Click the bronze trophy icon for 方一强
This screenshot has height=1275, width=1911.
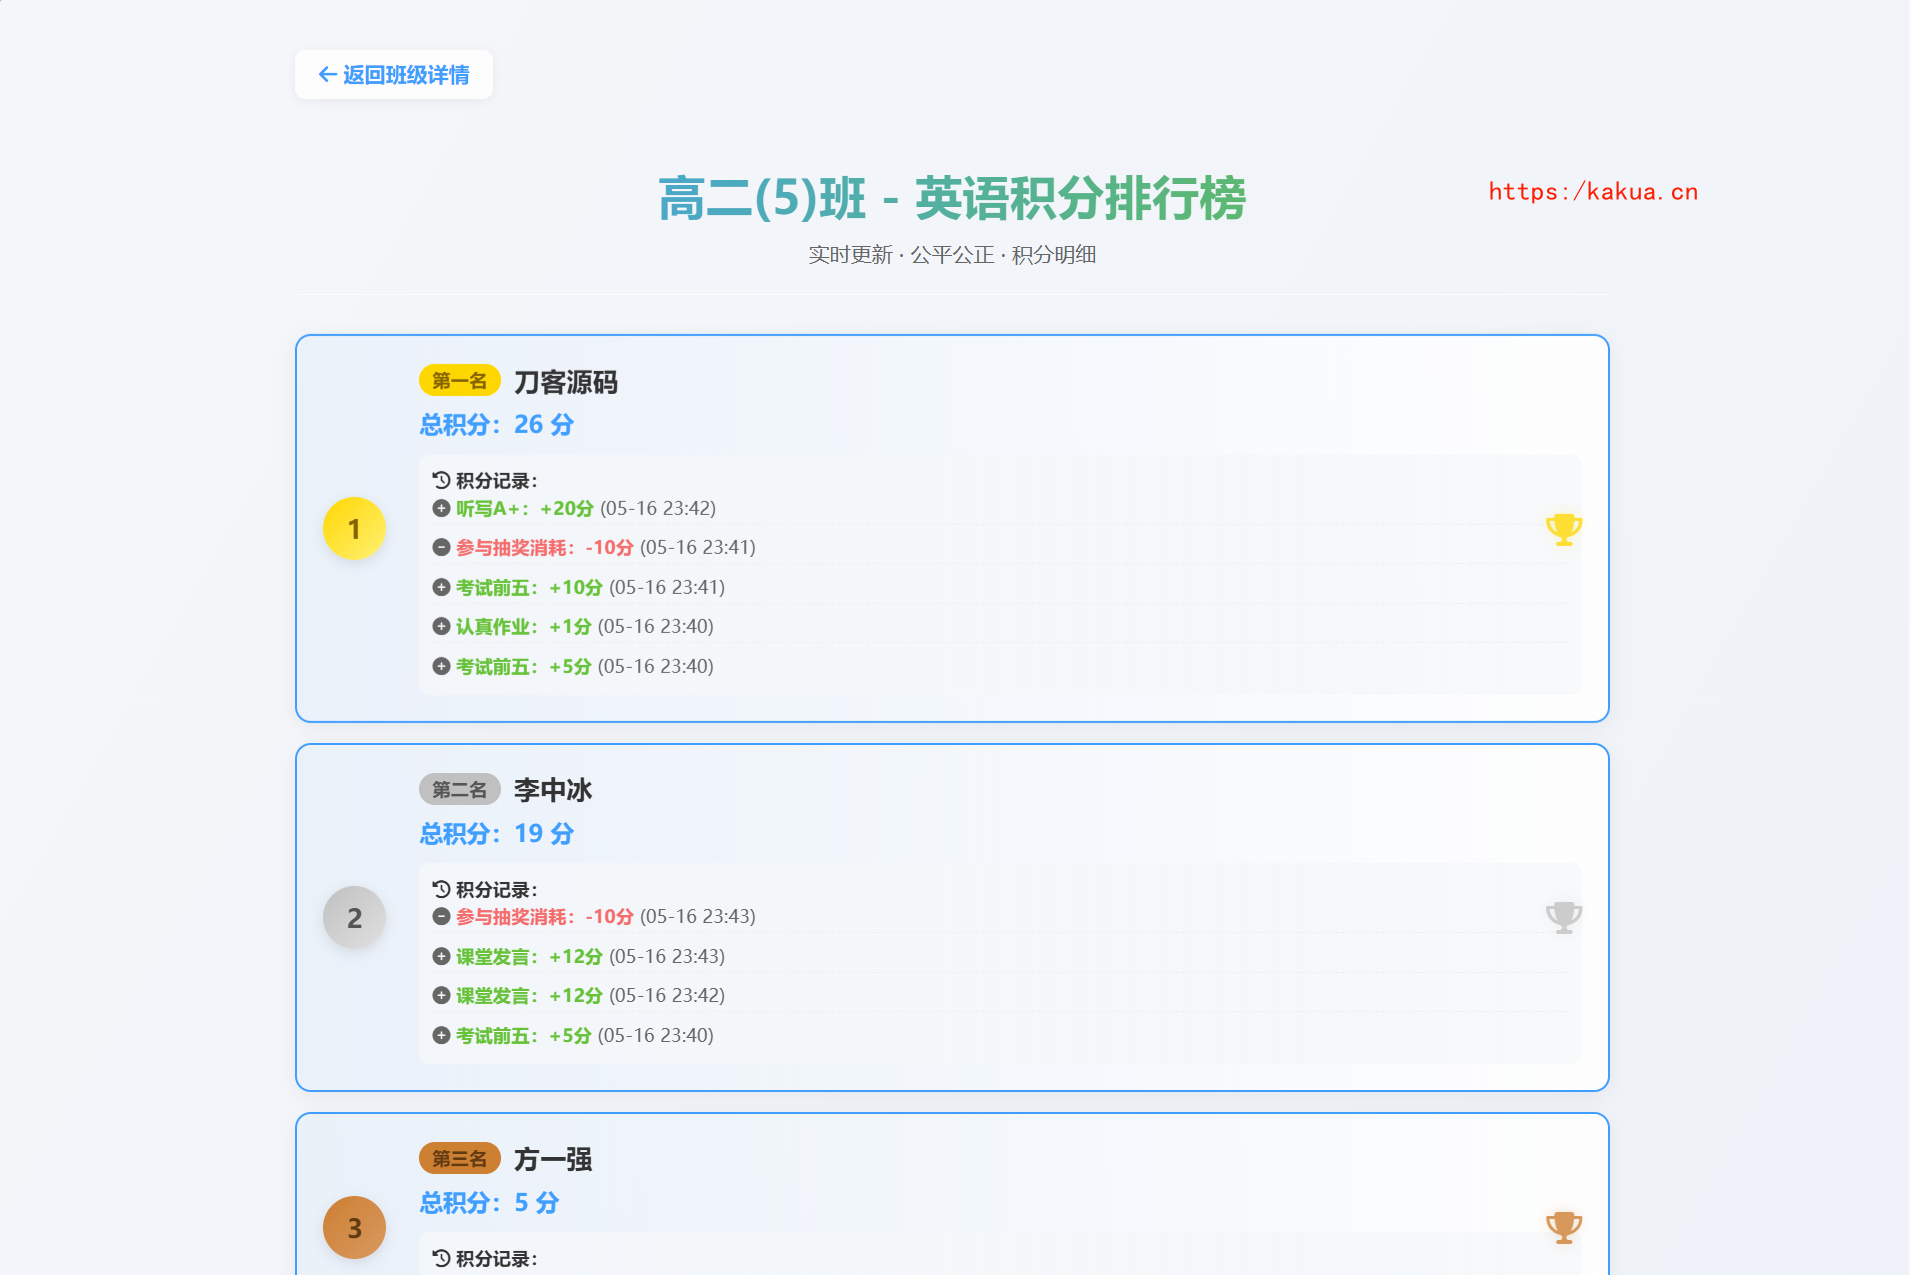[1563, 1227]
